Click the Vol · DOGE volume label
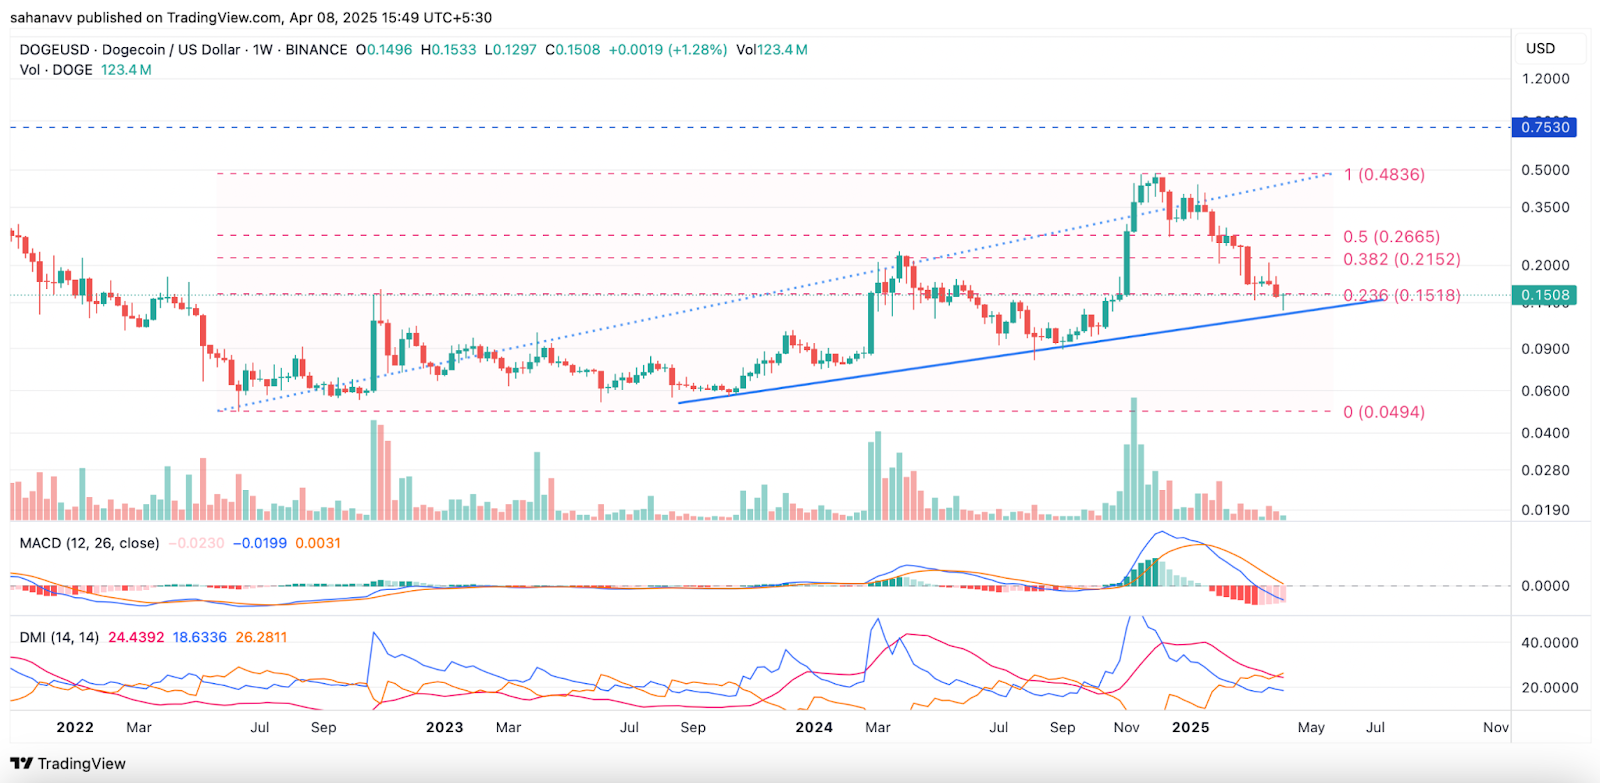The height and width of the screenshot is (783, 1600). (56, 70)
